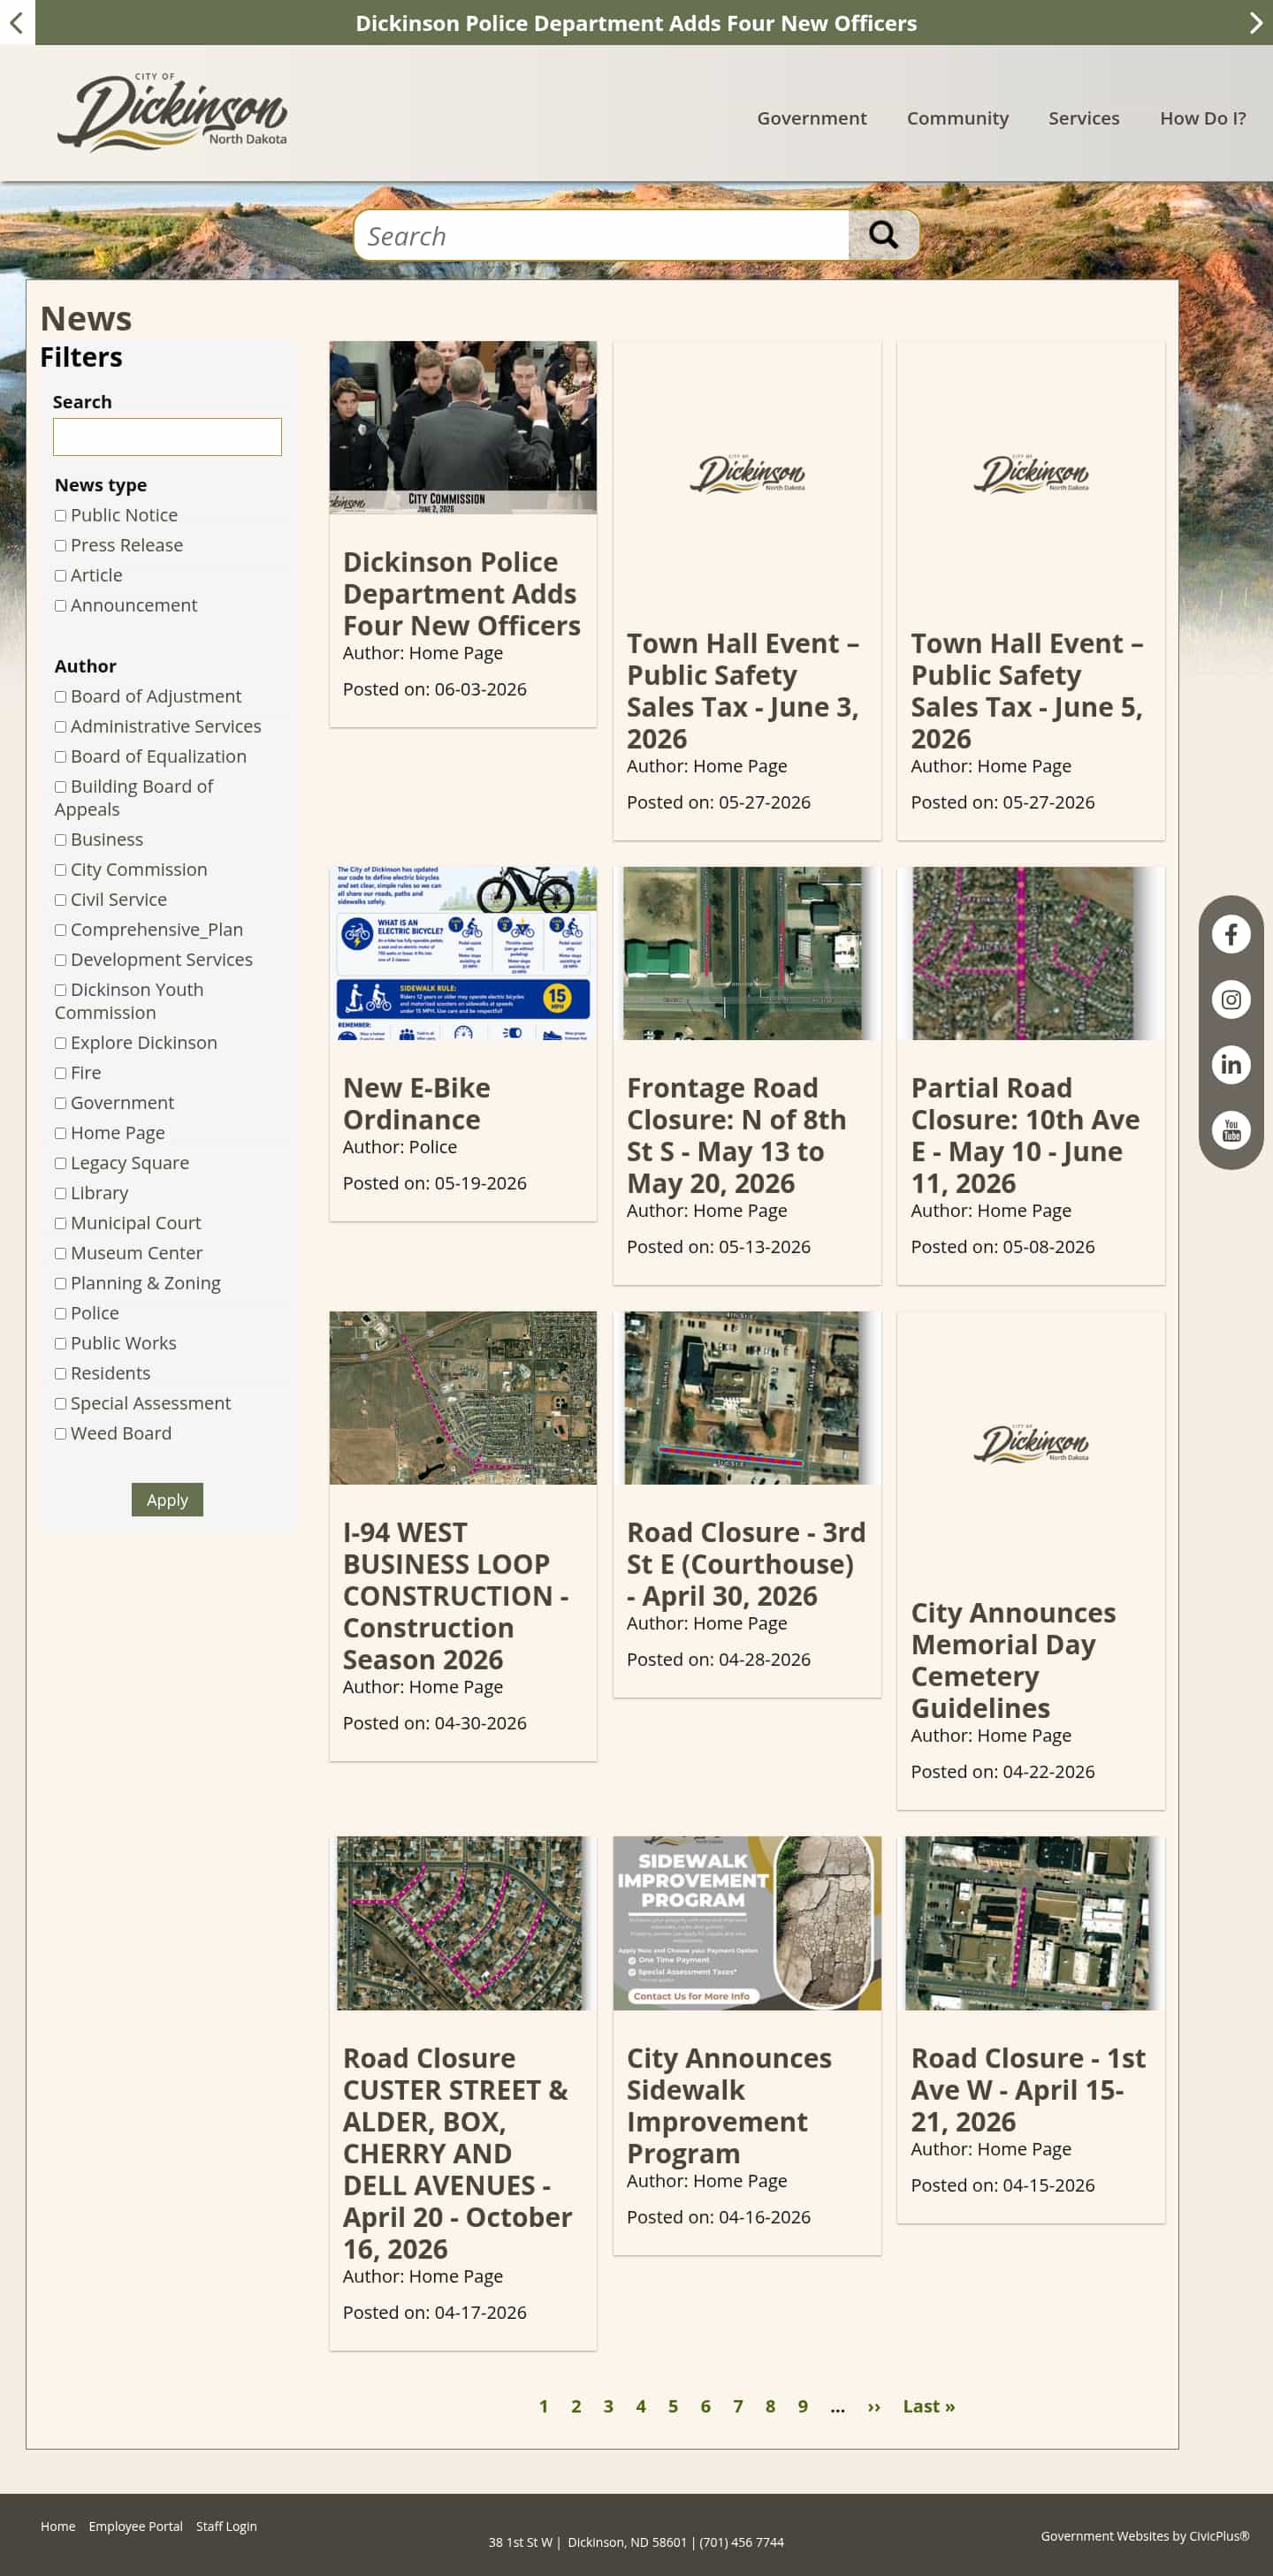Jump to the Last page link
The width and height of the screenshot is (1273, 2576).
(x=929, y=2406)
